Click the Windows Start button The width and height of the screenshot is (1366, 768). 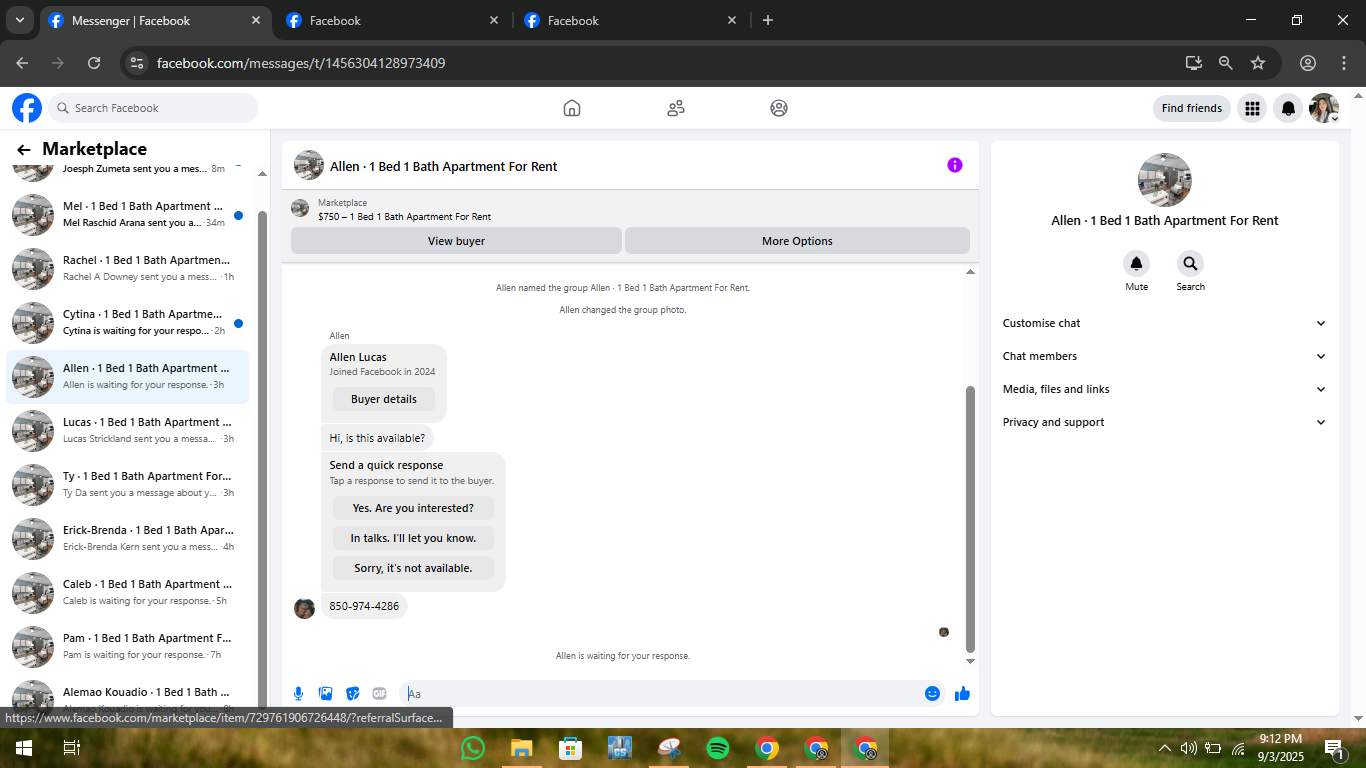pyautogui.click(x=23, y=748)
